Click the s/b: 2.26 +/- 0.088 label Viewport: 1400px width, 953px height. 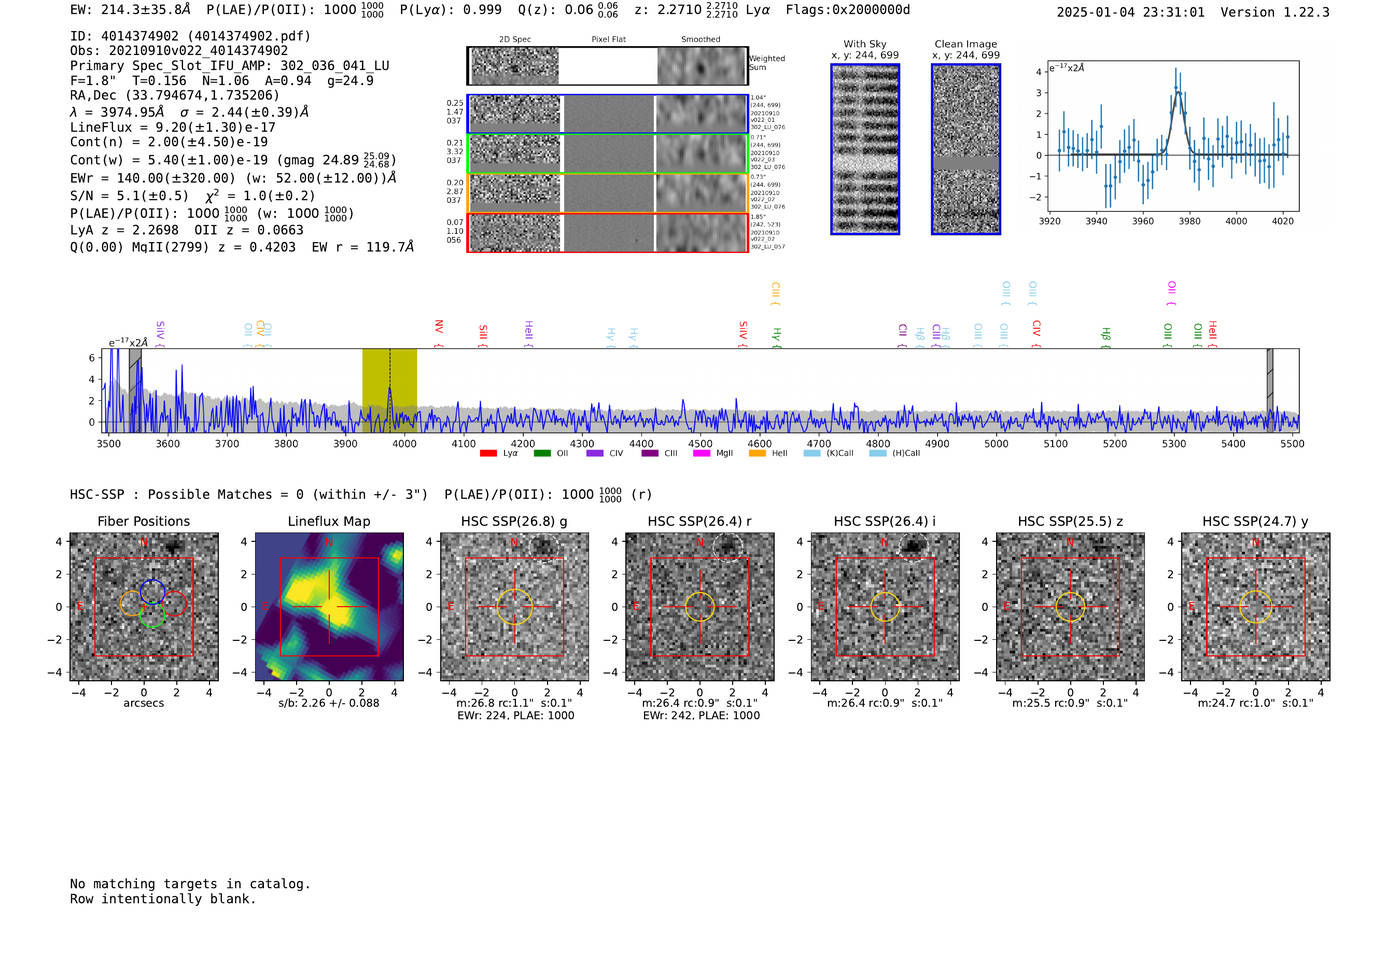click(329, 703)
